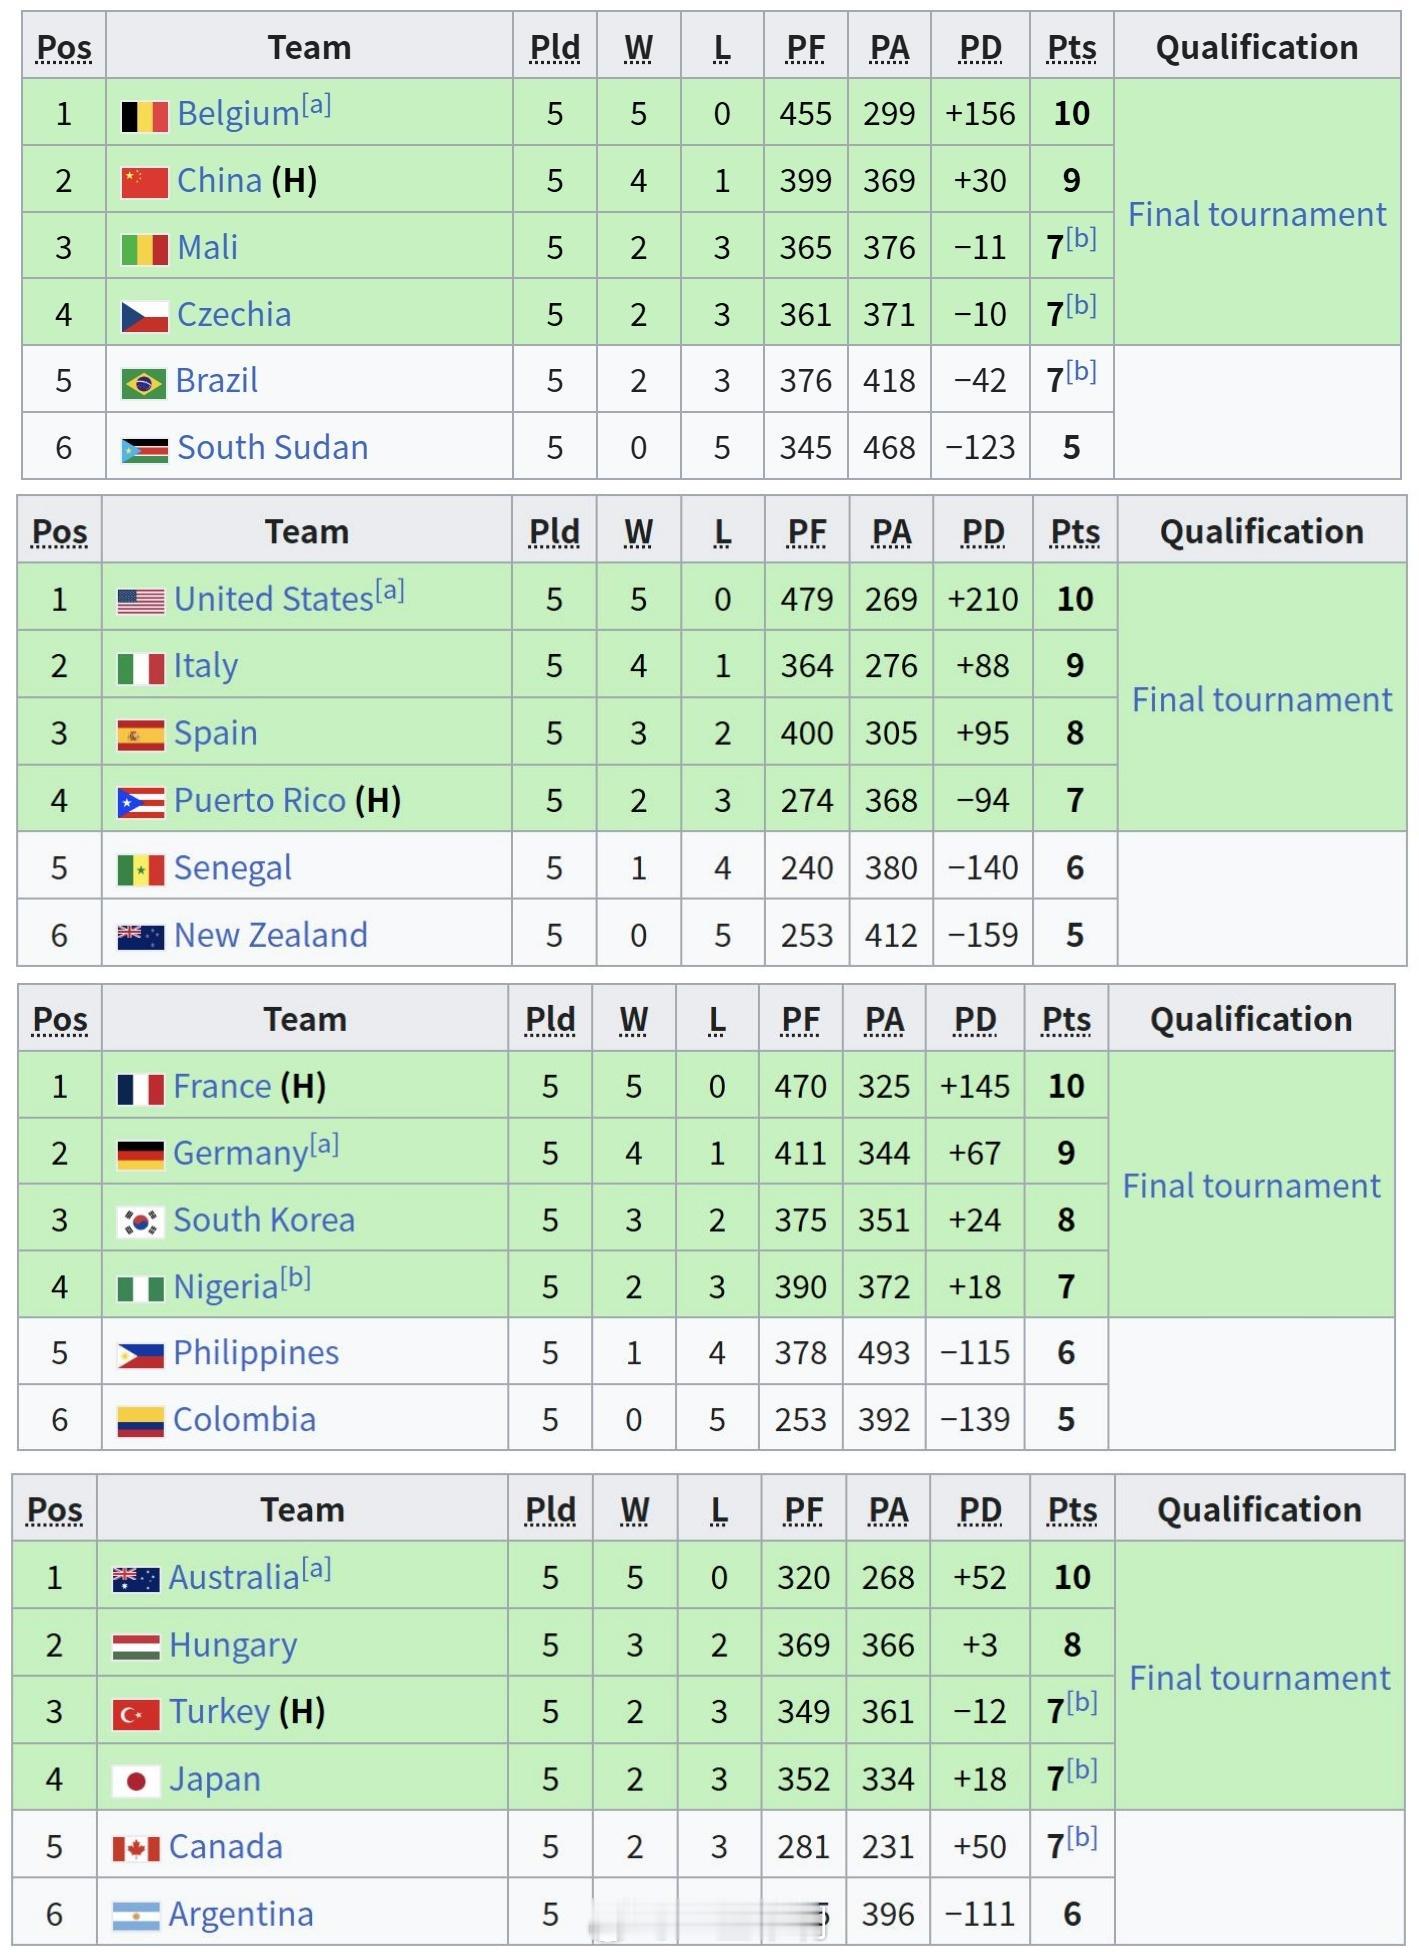Screen dimensions: 1419x1957
Task: Click the Canada flag icon
Action: [x=135, y=1849]
